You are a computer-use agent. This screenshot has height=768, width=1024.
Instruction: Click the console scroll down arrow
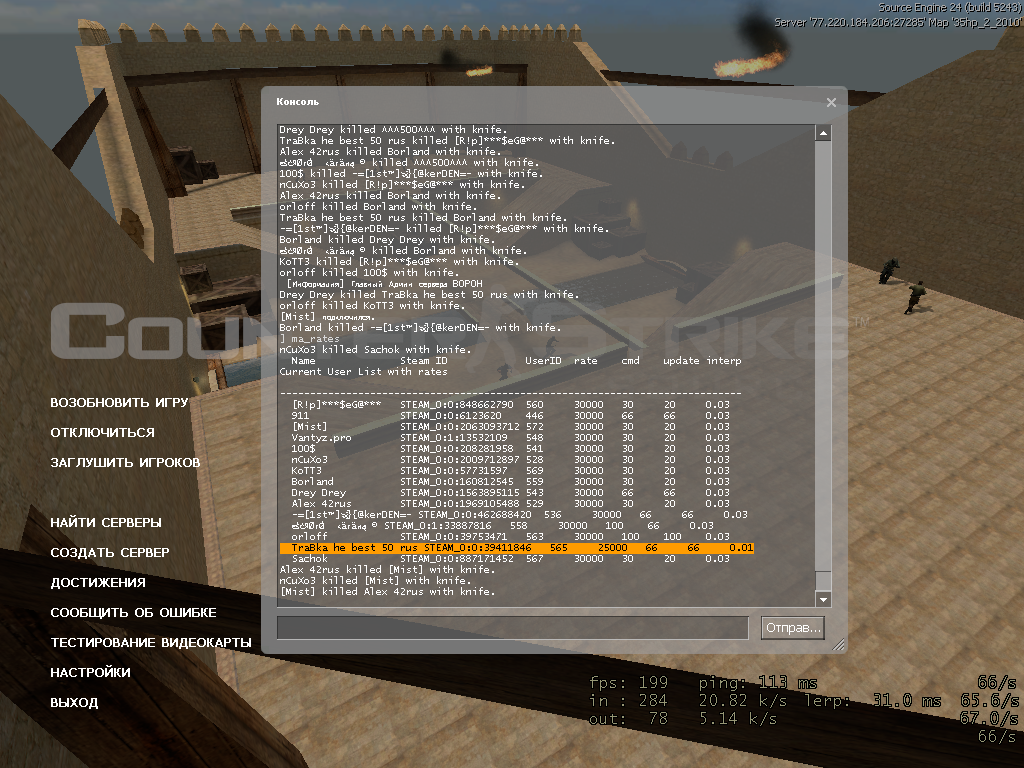click(x=823, y=599)
